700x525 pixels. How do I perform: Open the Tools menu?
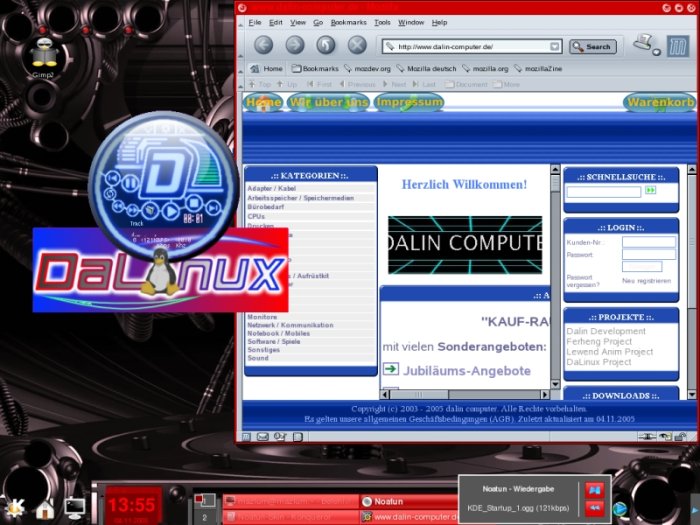[382, 22]
